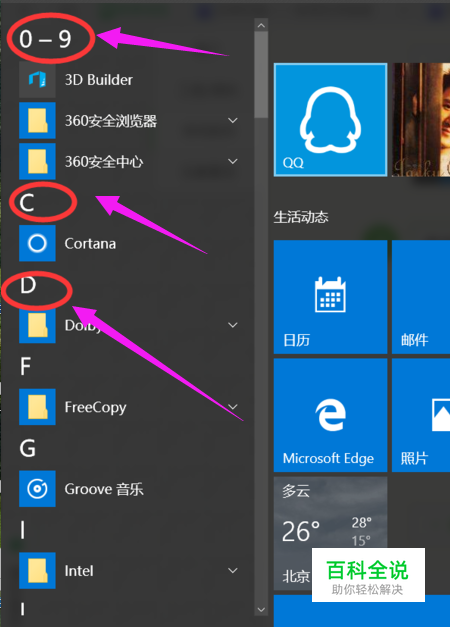
Task: Click the D letter group header
Action: pos(28,285)
